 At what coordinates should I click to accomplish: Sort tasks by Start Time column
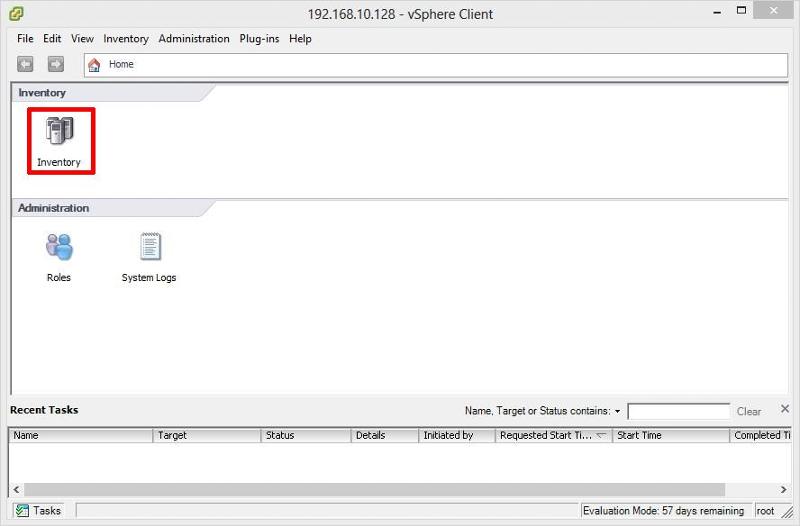pos(671,435)
